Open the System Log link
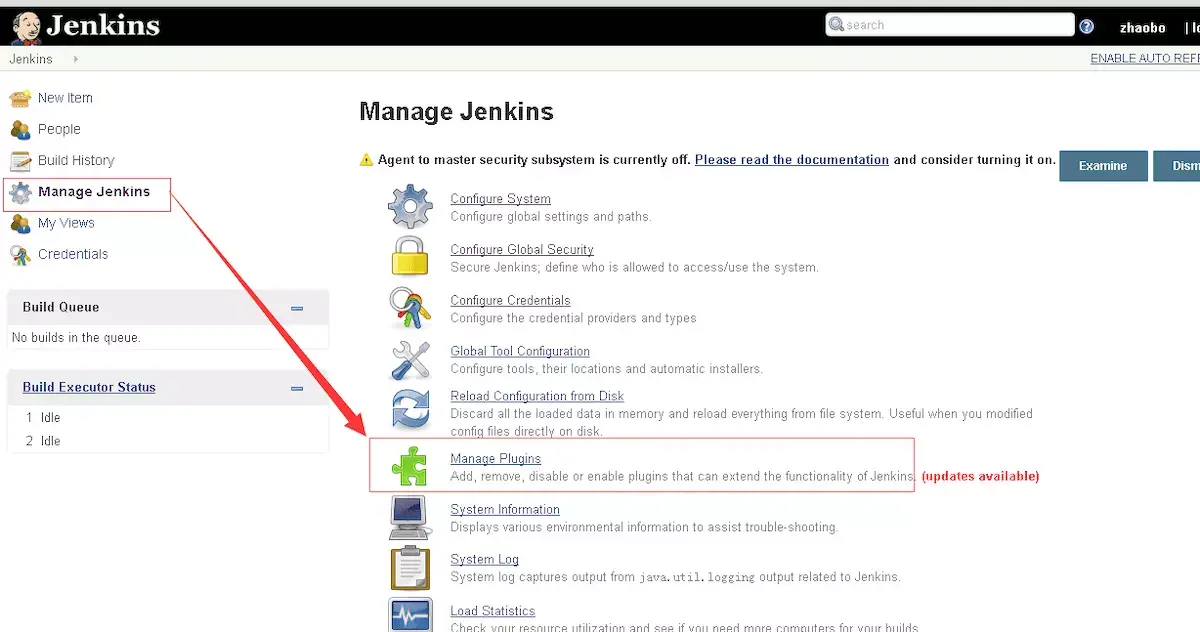Image resolution: width=1200 pixels, height=632 pixels. pos(484,560)
